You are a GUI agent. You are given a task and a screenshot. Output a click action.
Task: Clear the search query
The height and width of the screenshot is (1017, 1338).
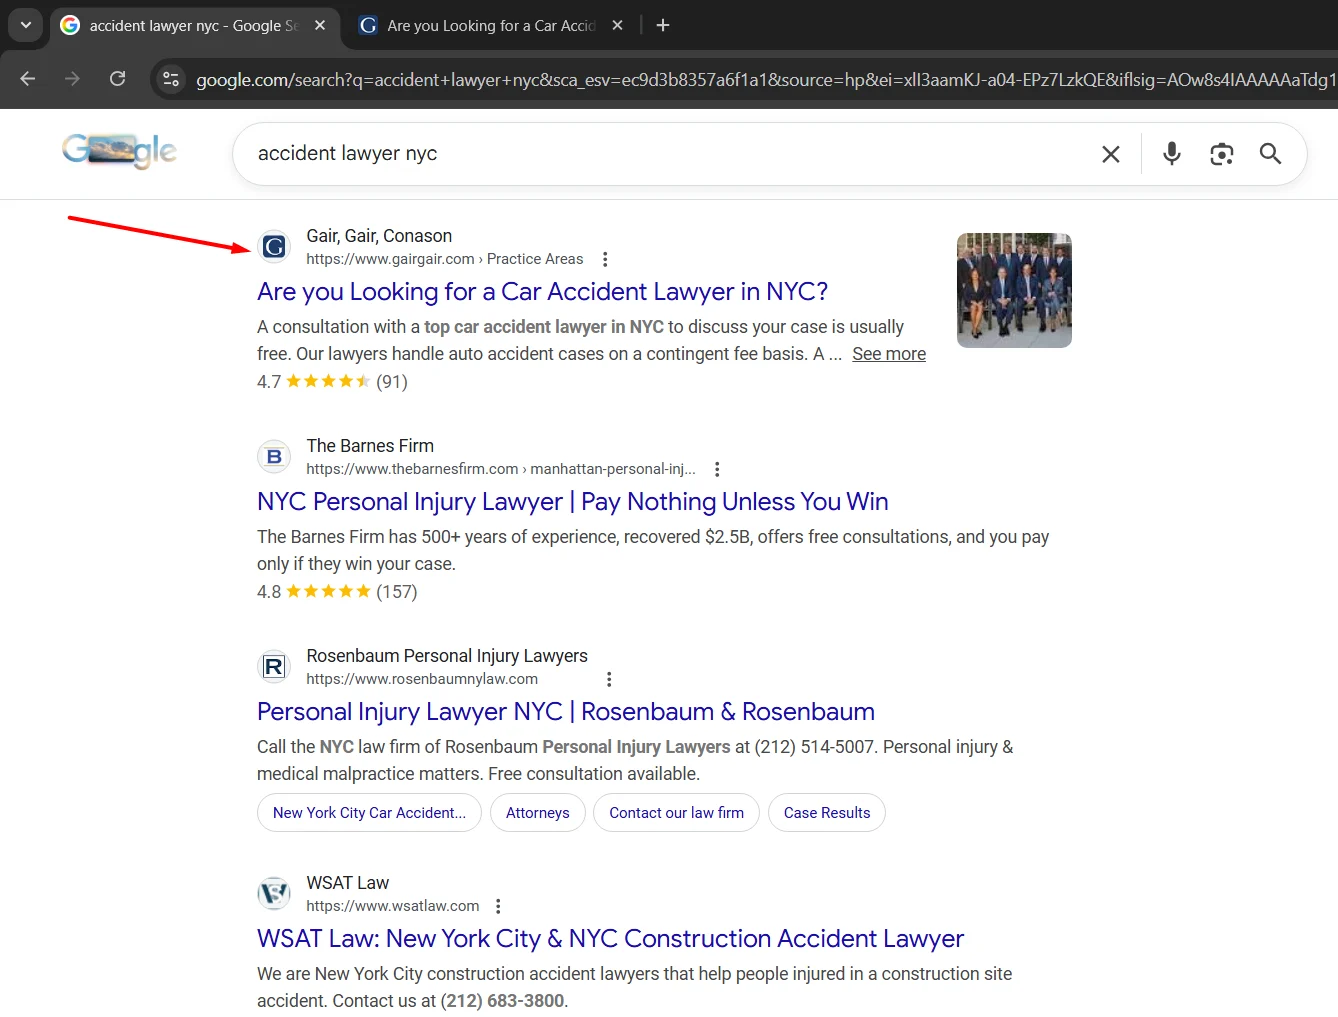[1110, 154]
